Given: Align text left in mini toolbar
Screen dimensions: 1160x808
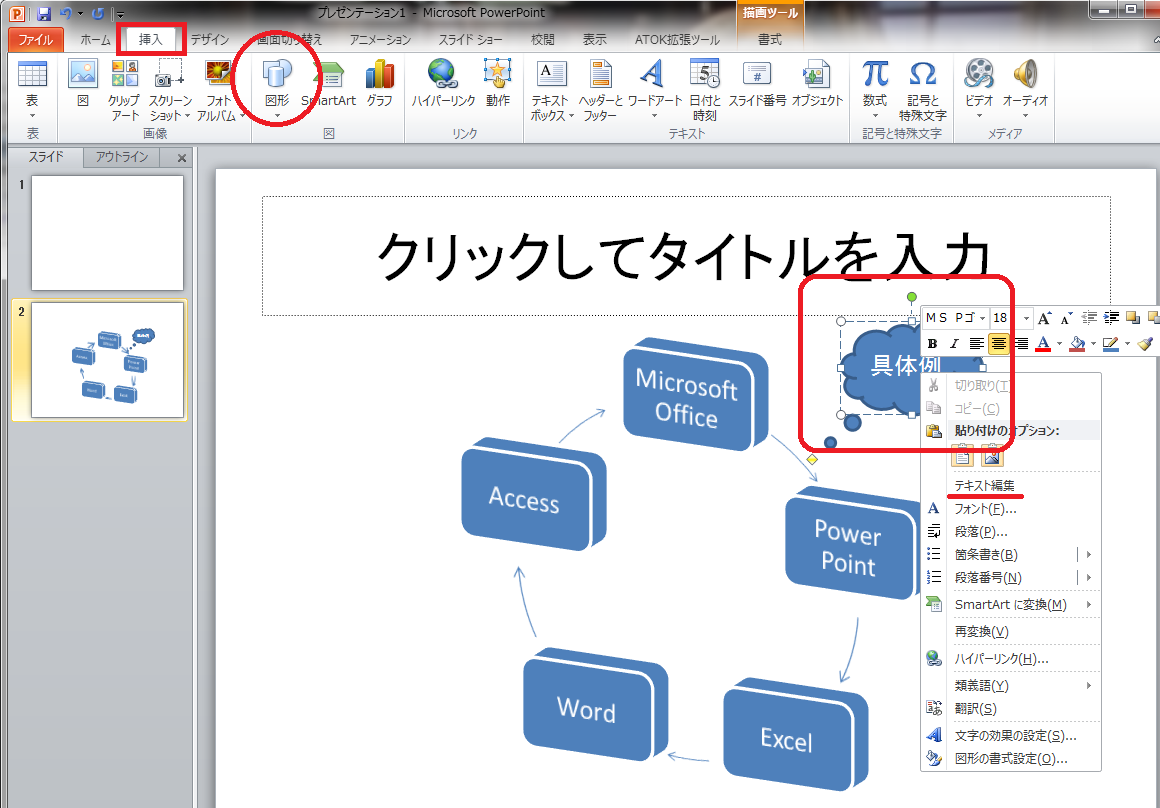Looking at the screenshot, I should [977, 343].
